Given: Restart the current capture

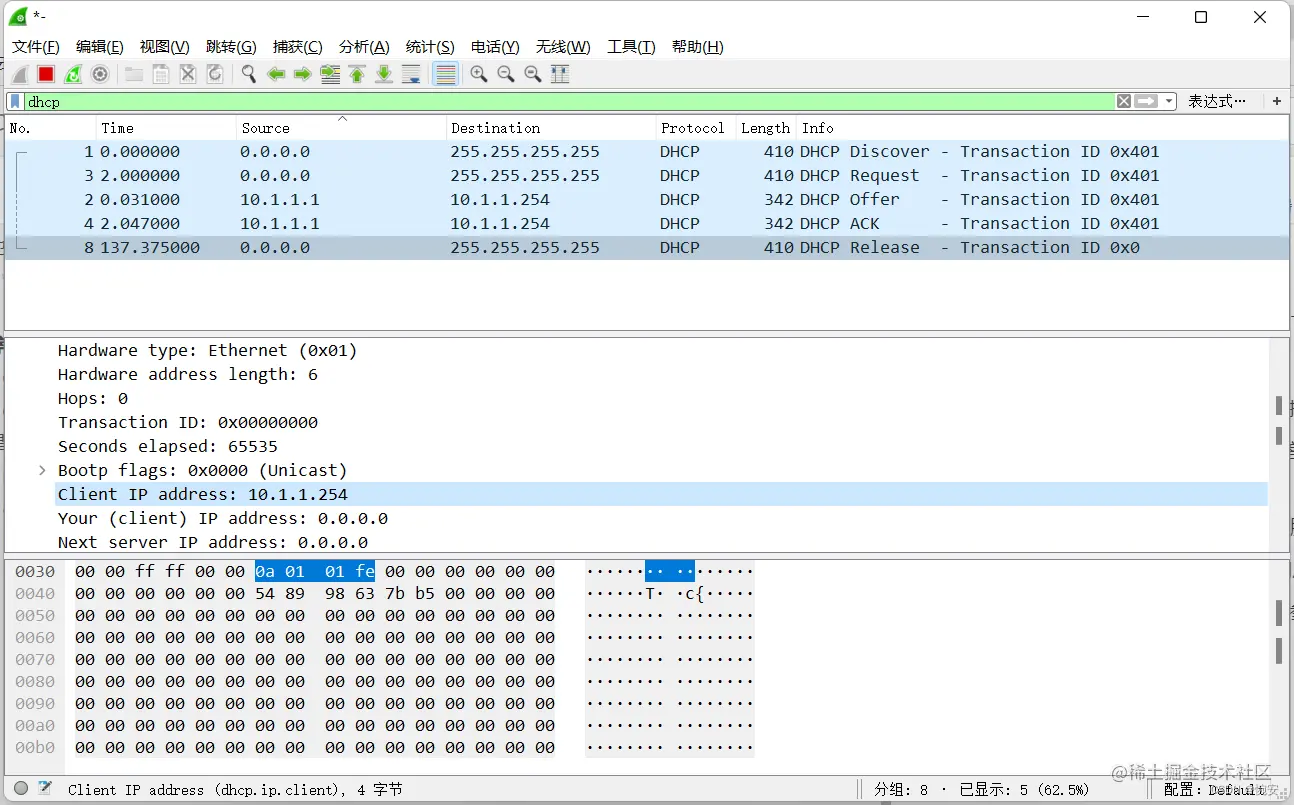Looking at the screenshot, I should (x=73, y=74).
